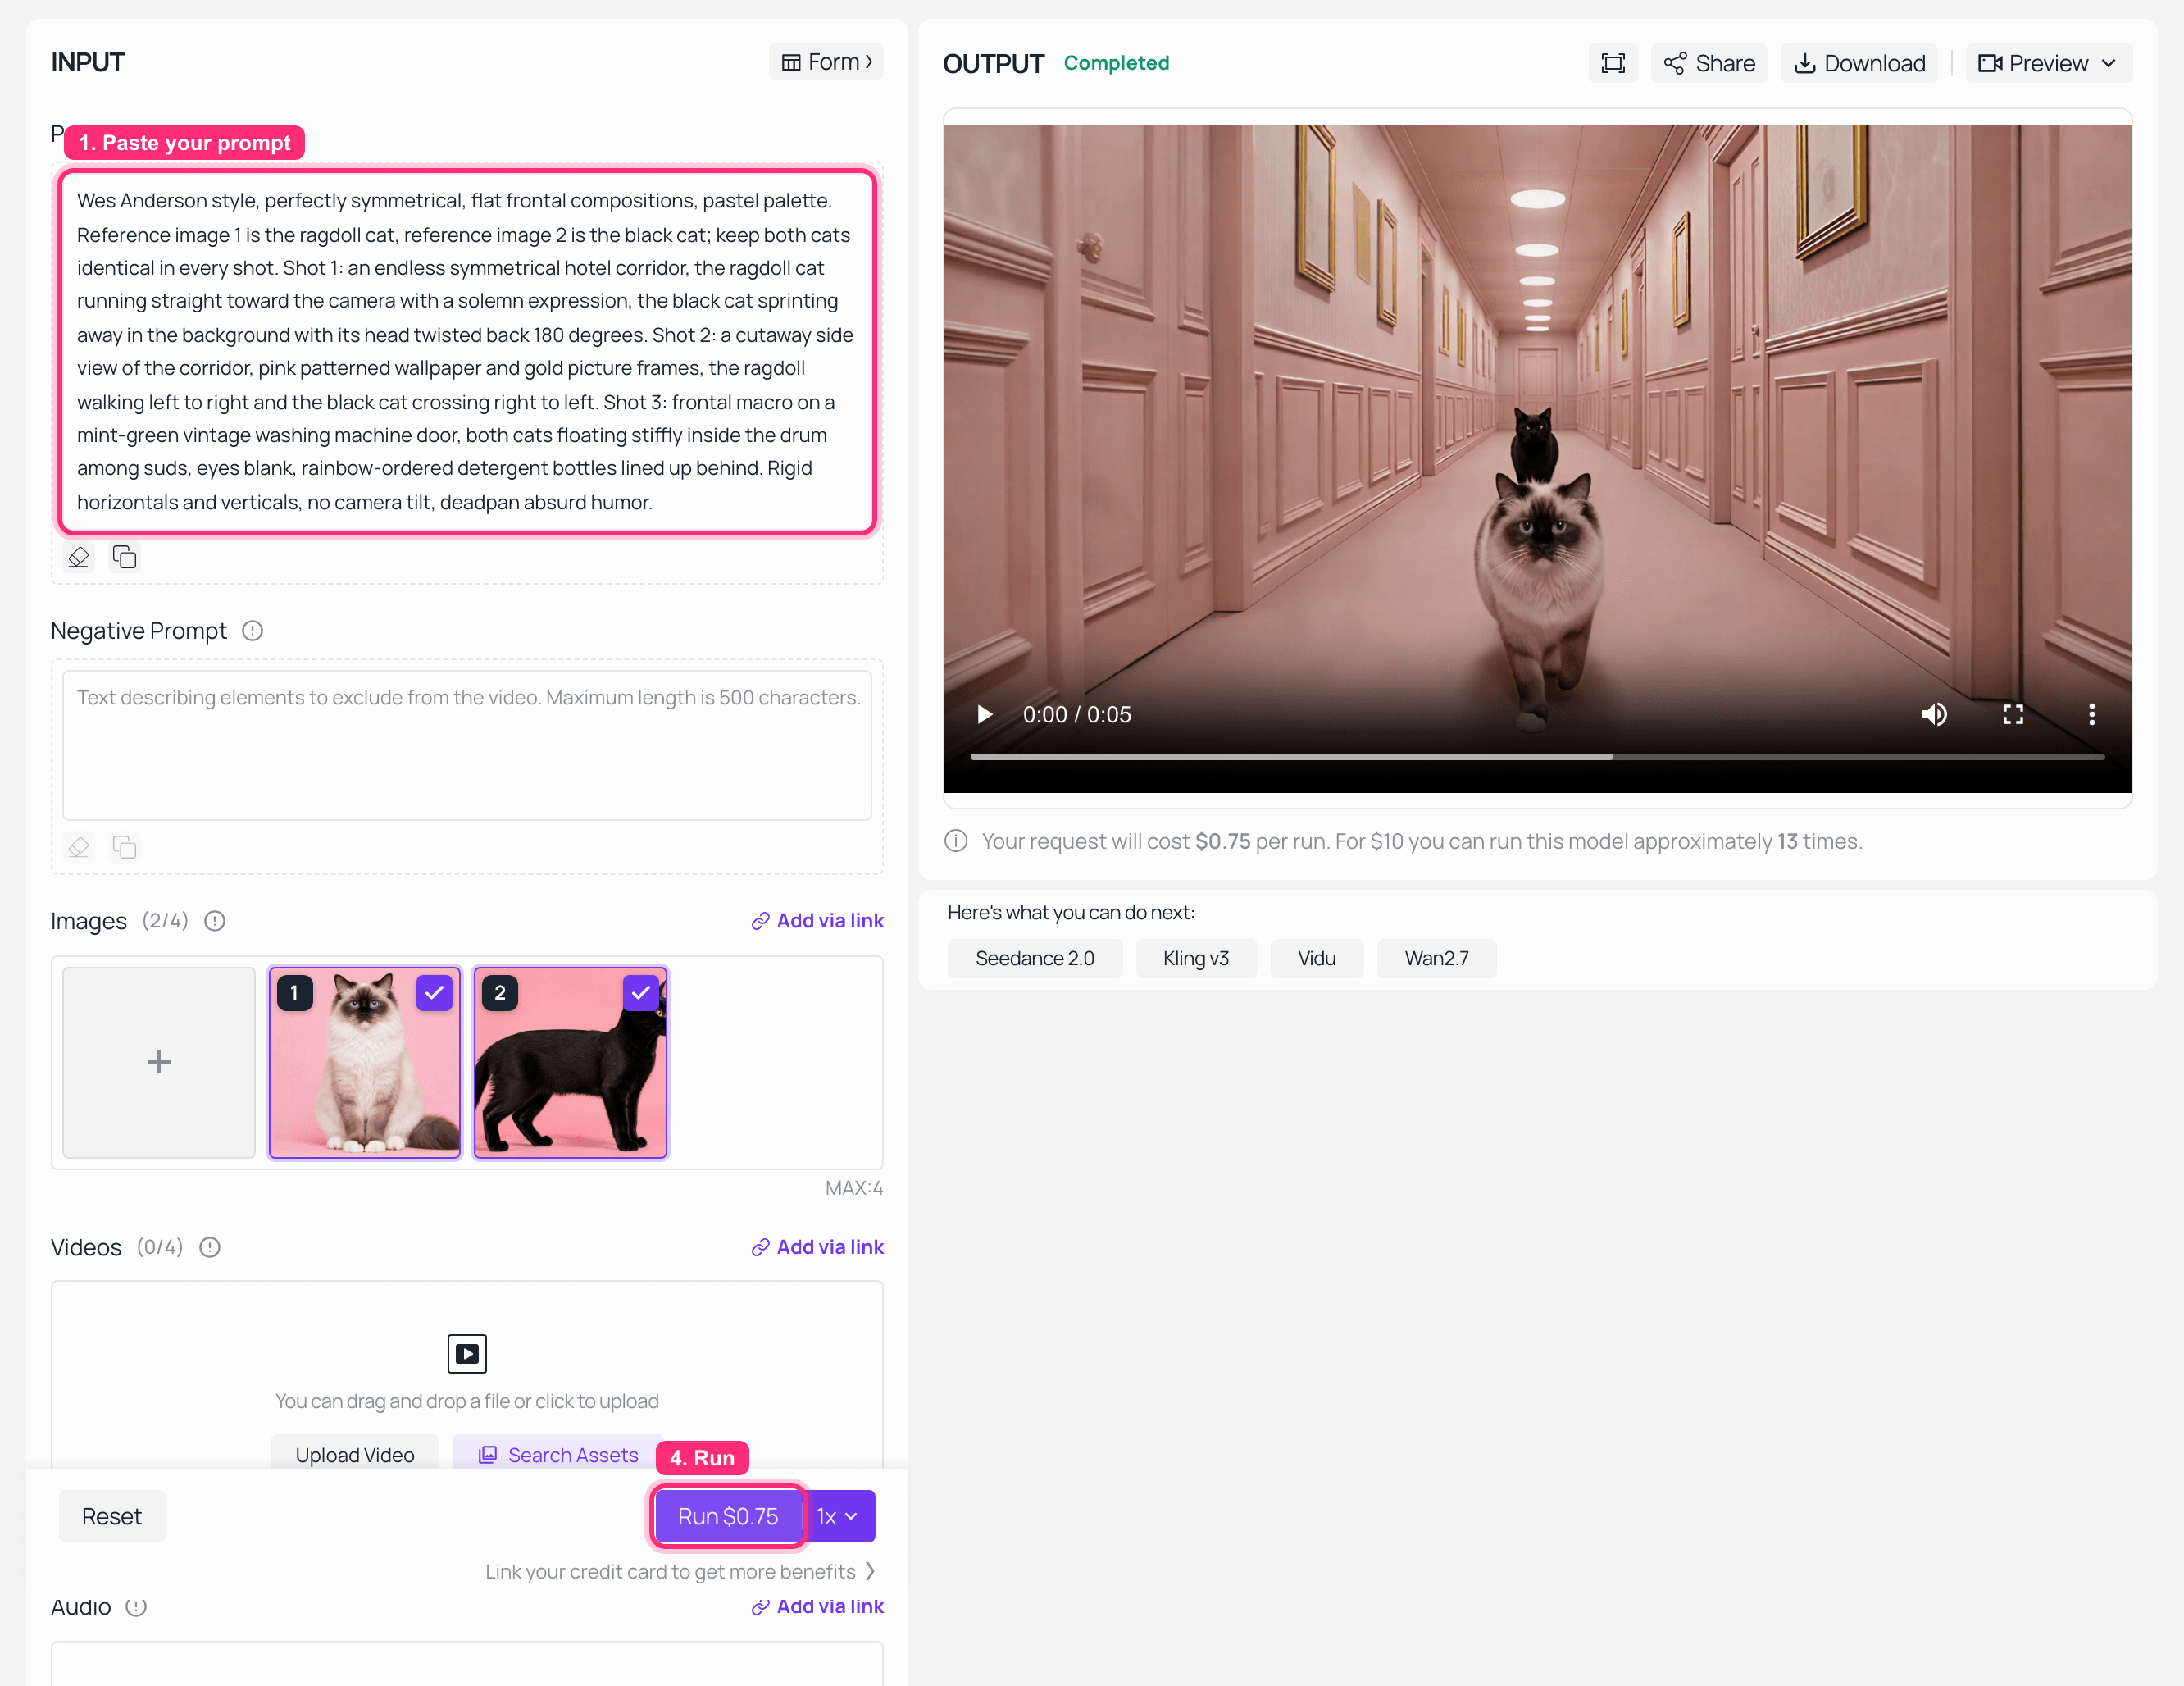Choose the Vidu suggestion
This screenshot has width=2184, height=1686.
click(1316, 958)
